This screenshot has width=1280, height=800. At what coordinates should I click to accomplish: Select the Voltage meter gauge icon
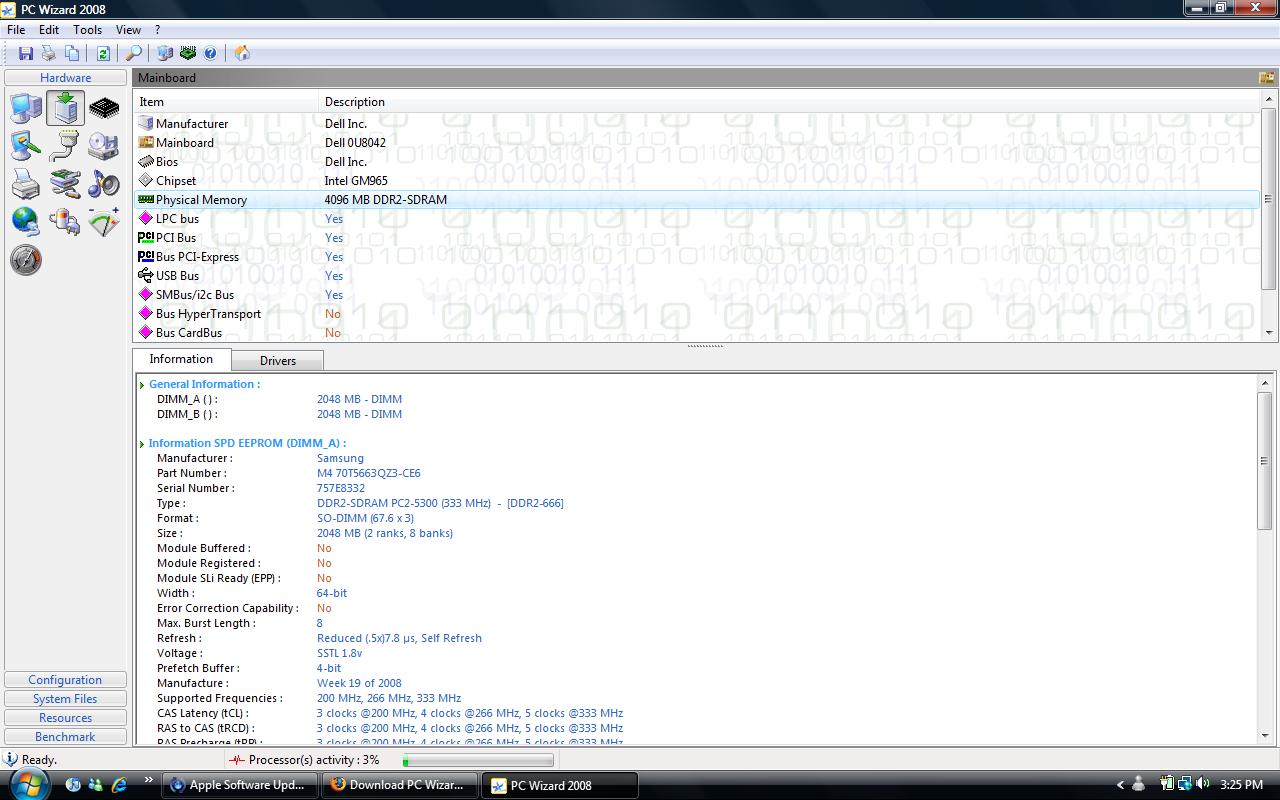pos(104,221)
